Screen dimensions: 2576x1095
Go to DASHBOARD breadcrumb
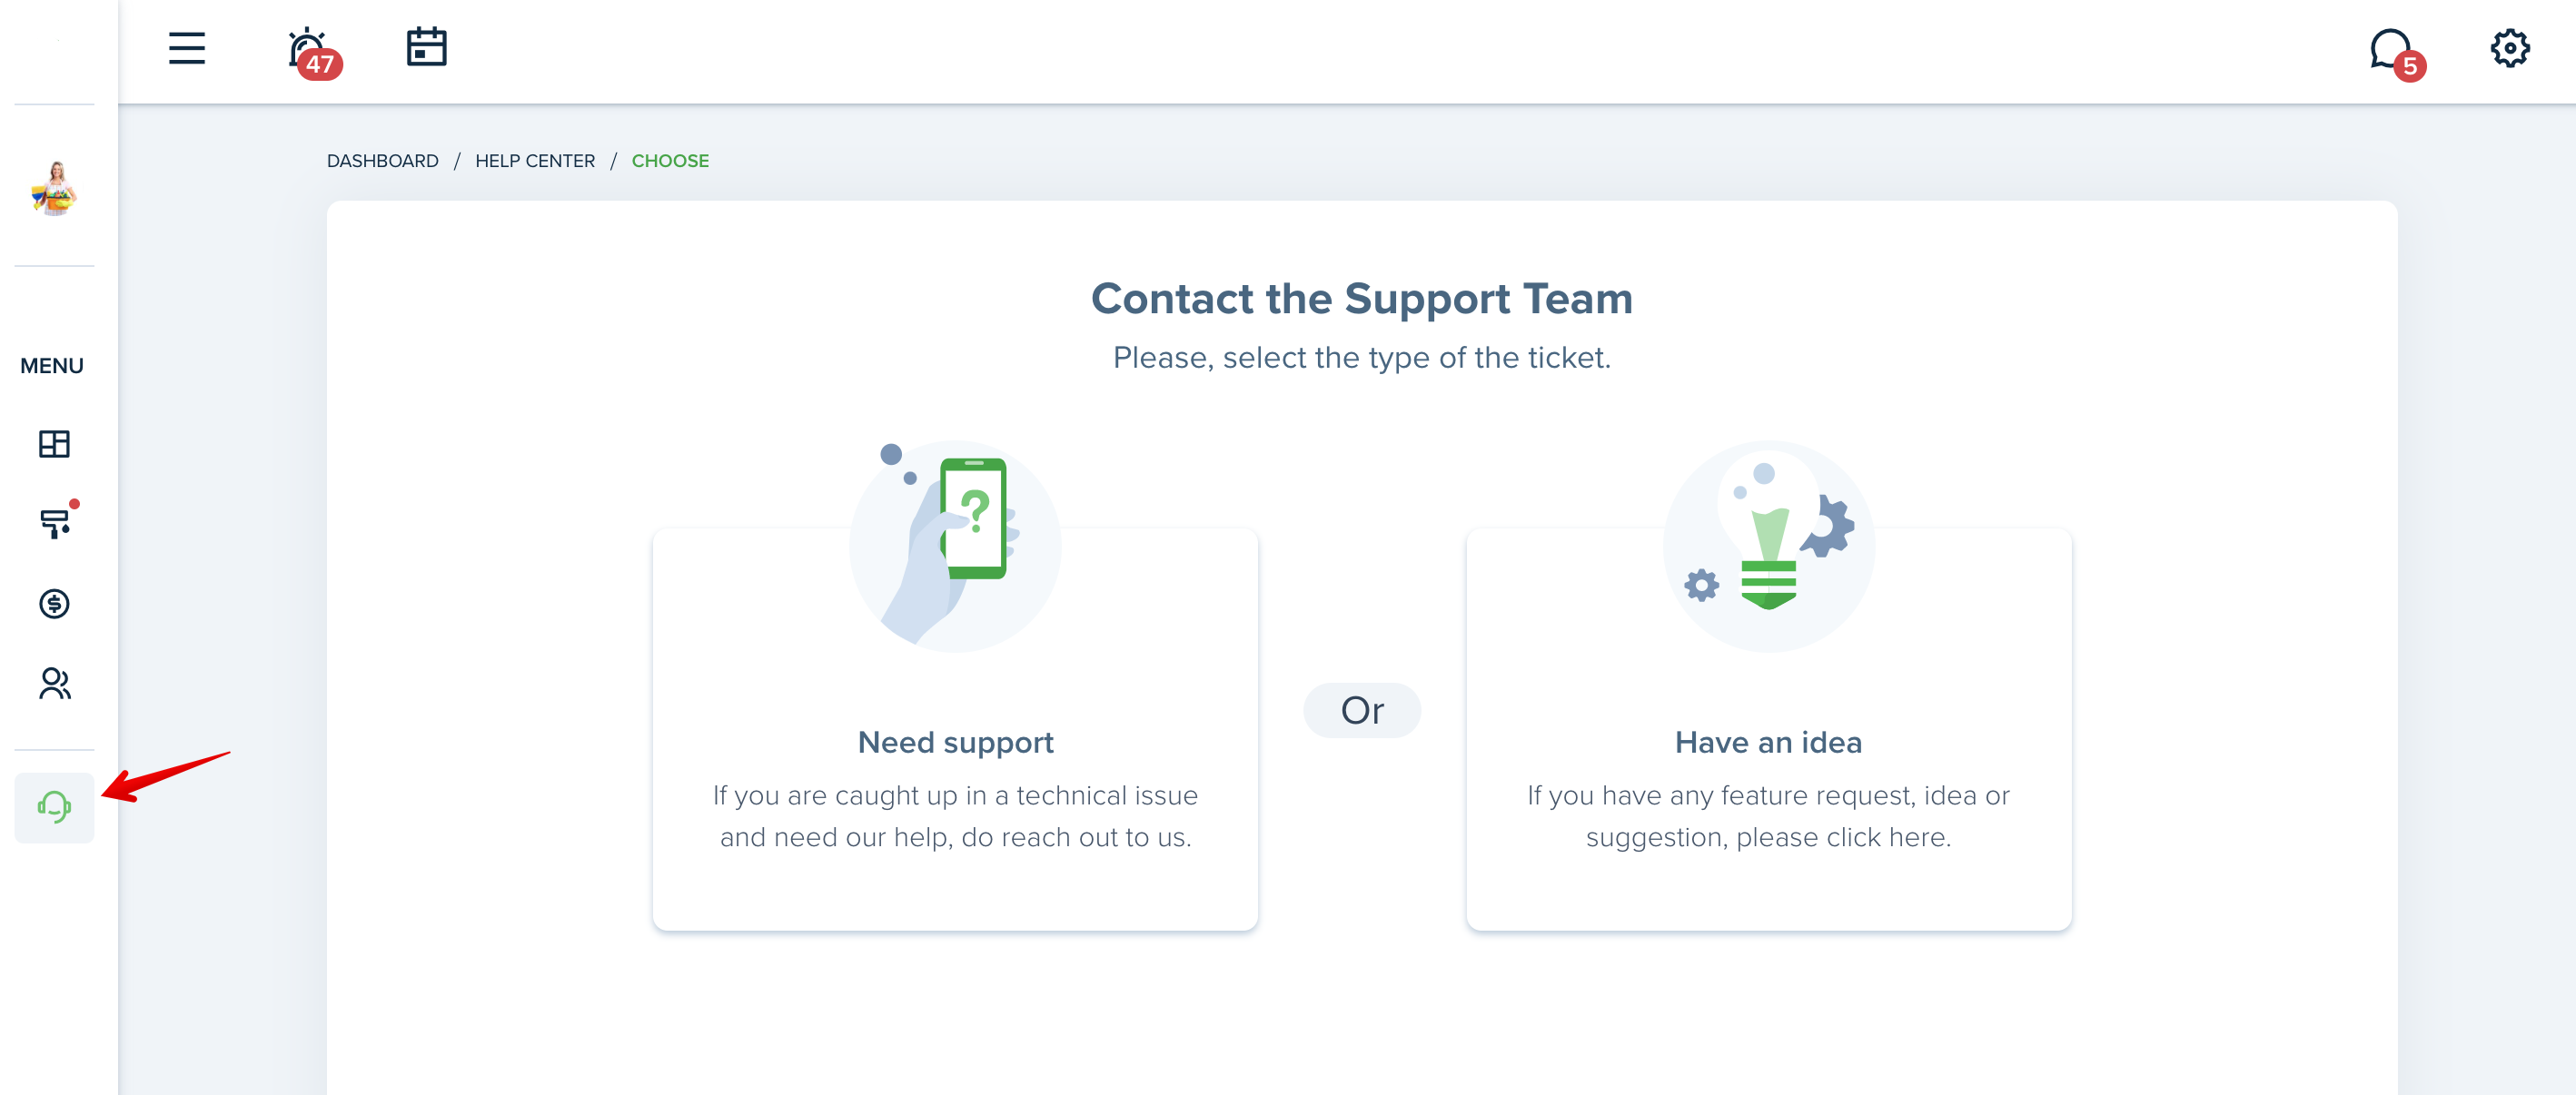click(382, 161)
